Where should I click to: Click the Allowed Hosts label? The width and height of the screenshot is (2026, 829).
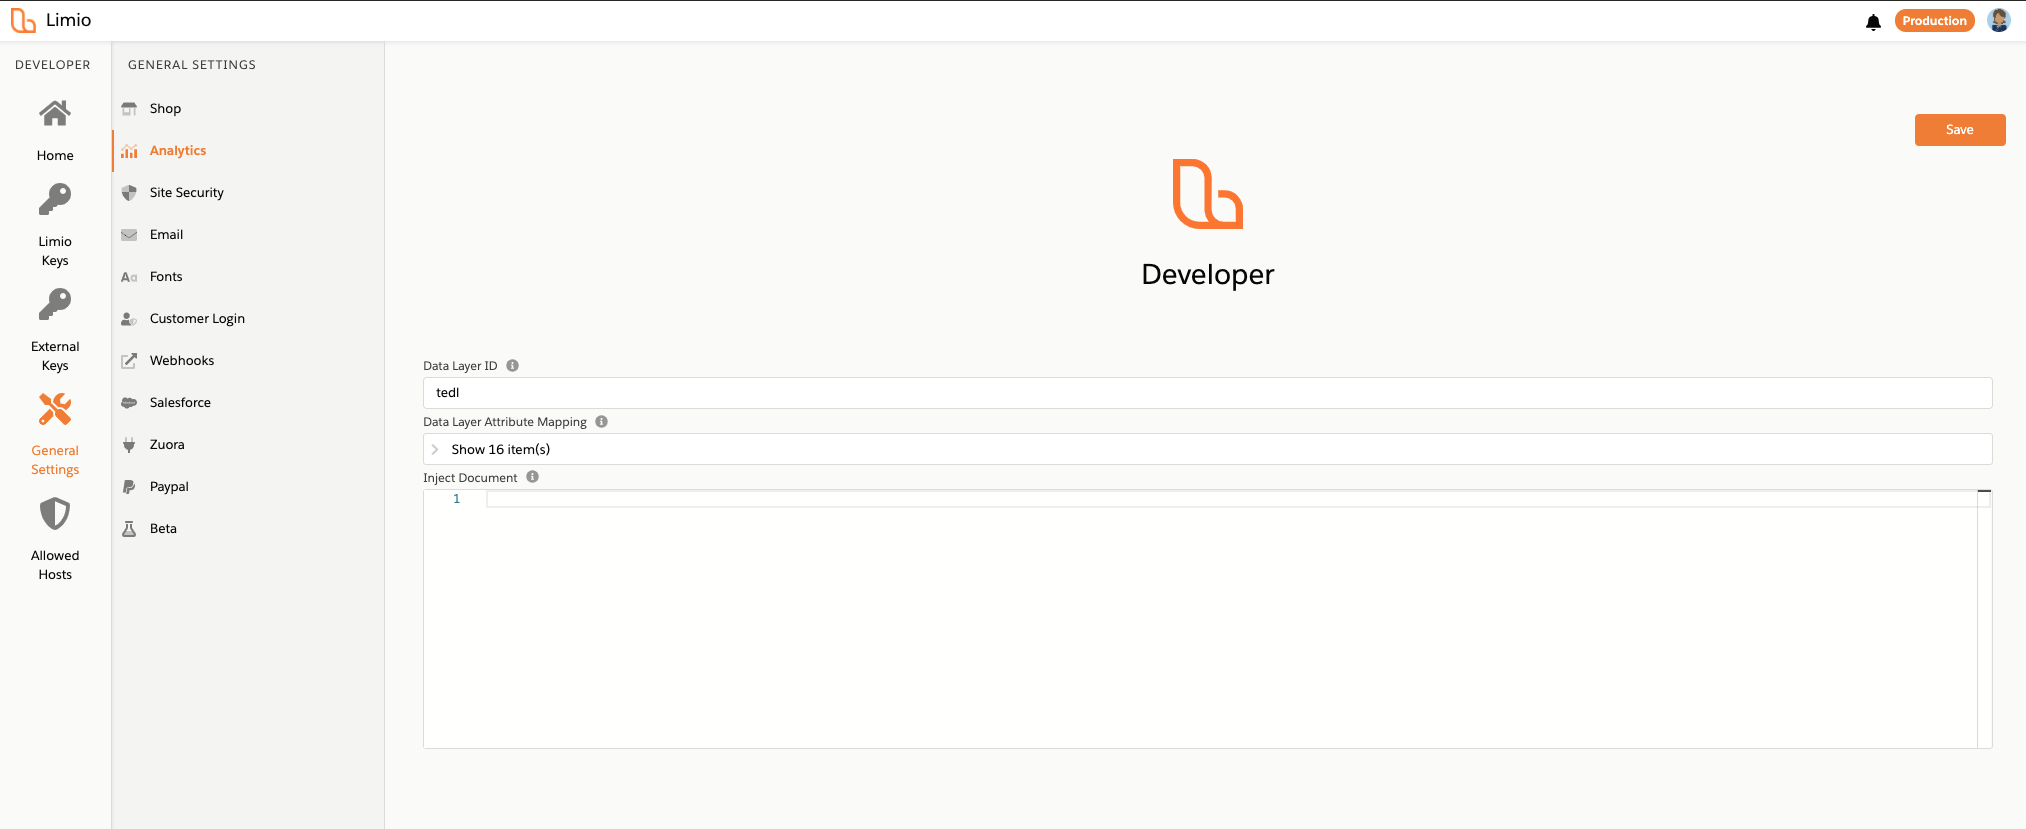[x=55, y=565]
